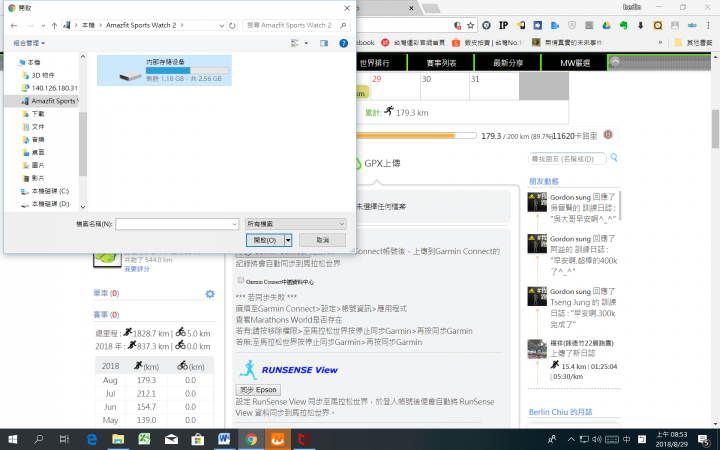Viewport: 720px width, 450px height.
Task: Open the Chrome three-dot menu
Action: click(709, 26)
